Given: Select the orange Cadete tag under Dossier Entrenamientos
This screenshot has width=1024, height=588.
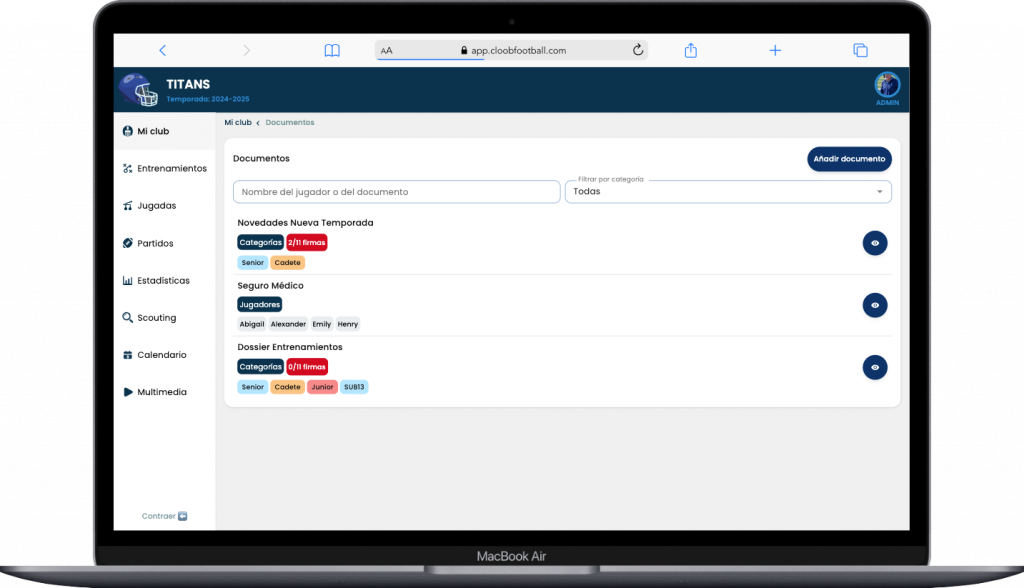Looking at the screenshot, I should tap(287, 387).
